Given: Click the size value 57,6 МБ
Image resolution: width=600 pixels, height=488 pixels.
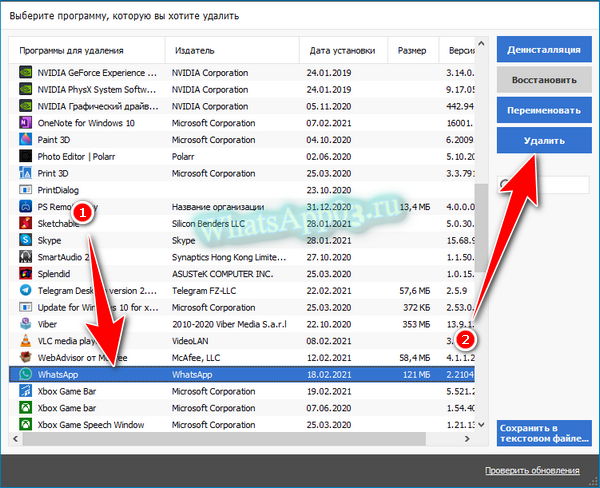Looking at the screenshot, I should [x=415, y=291].
